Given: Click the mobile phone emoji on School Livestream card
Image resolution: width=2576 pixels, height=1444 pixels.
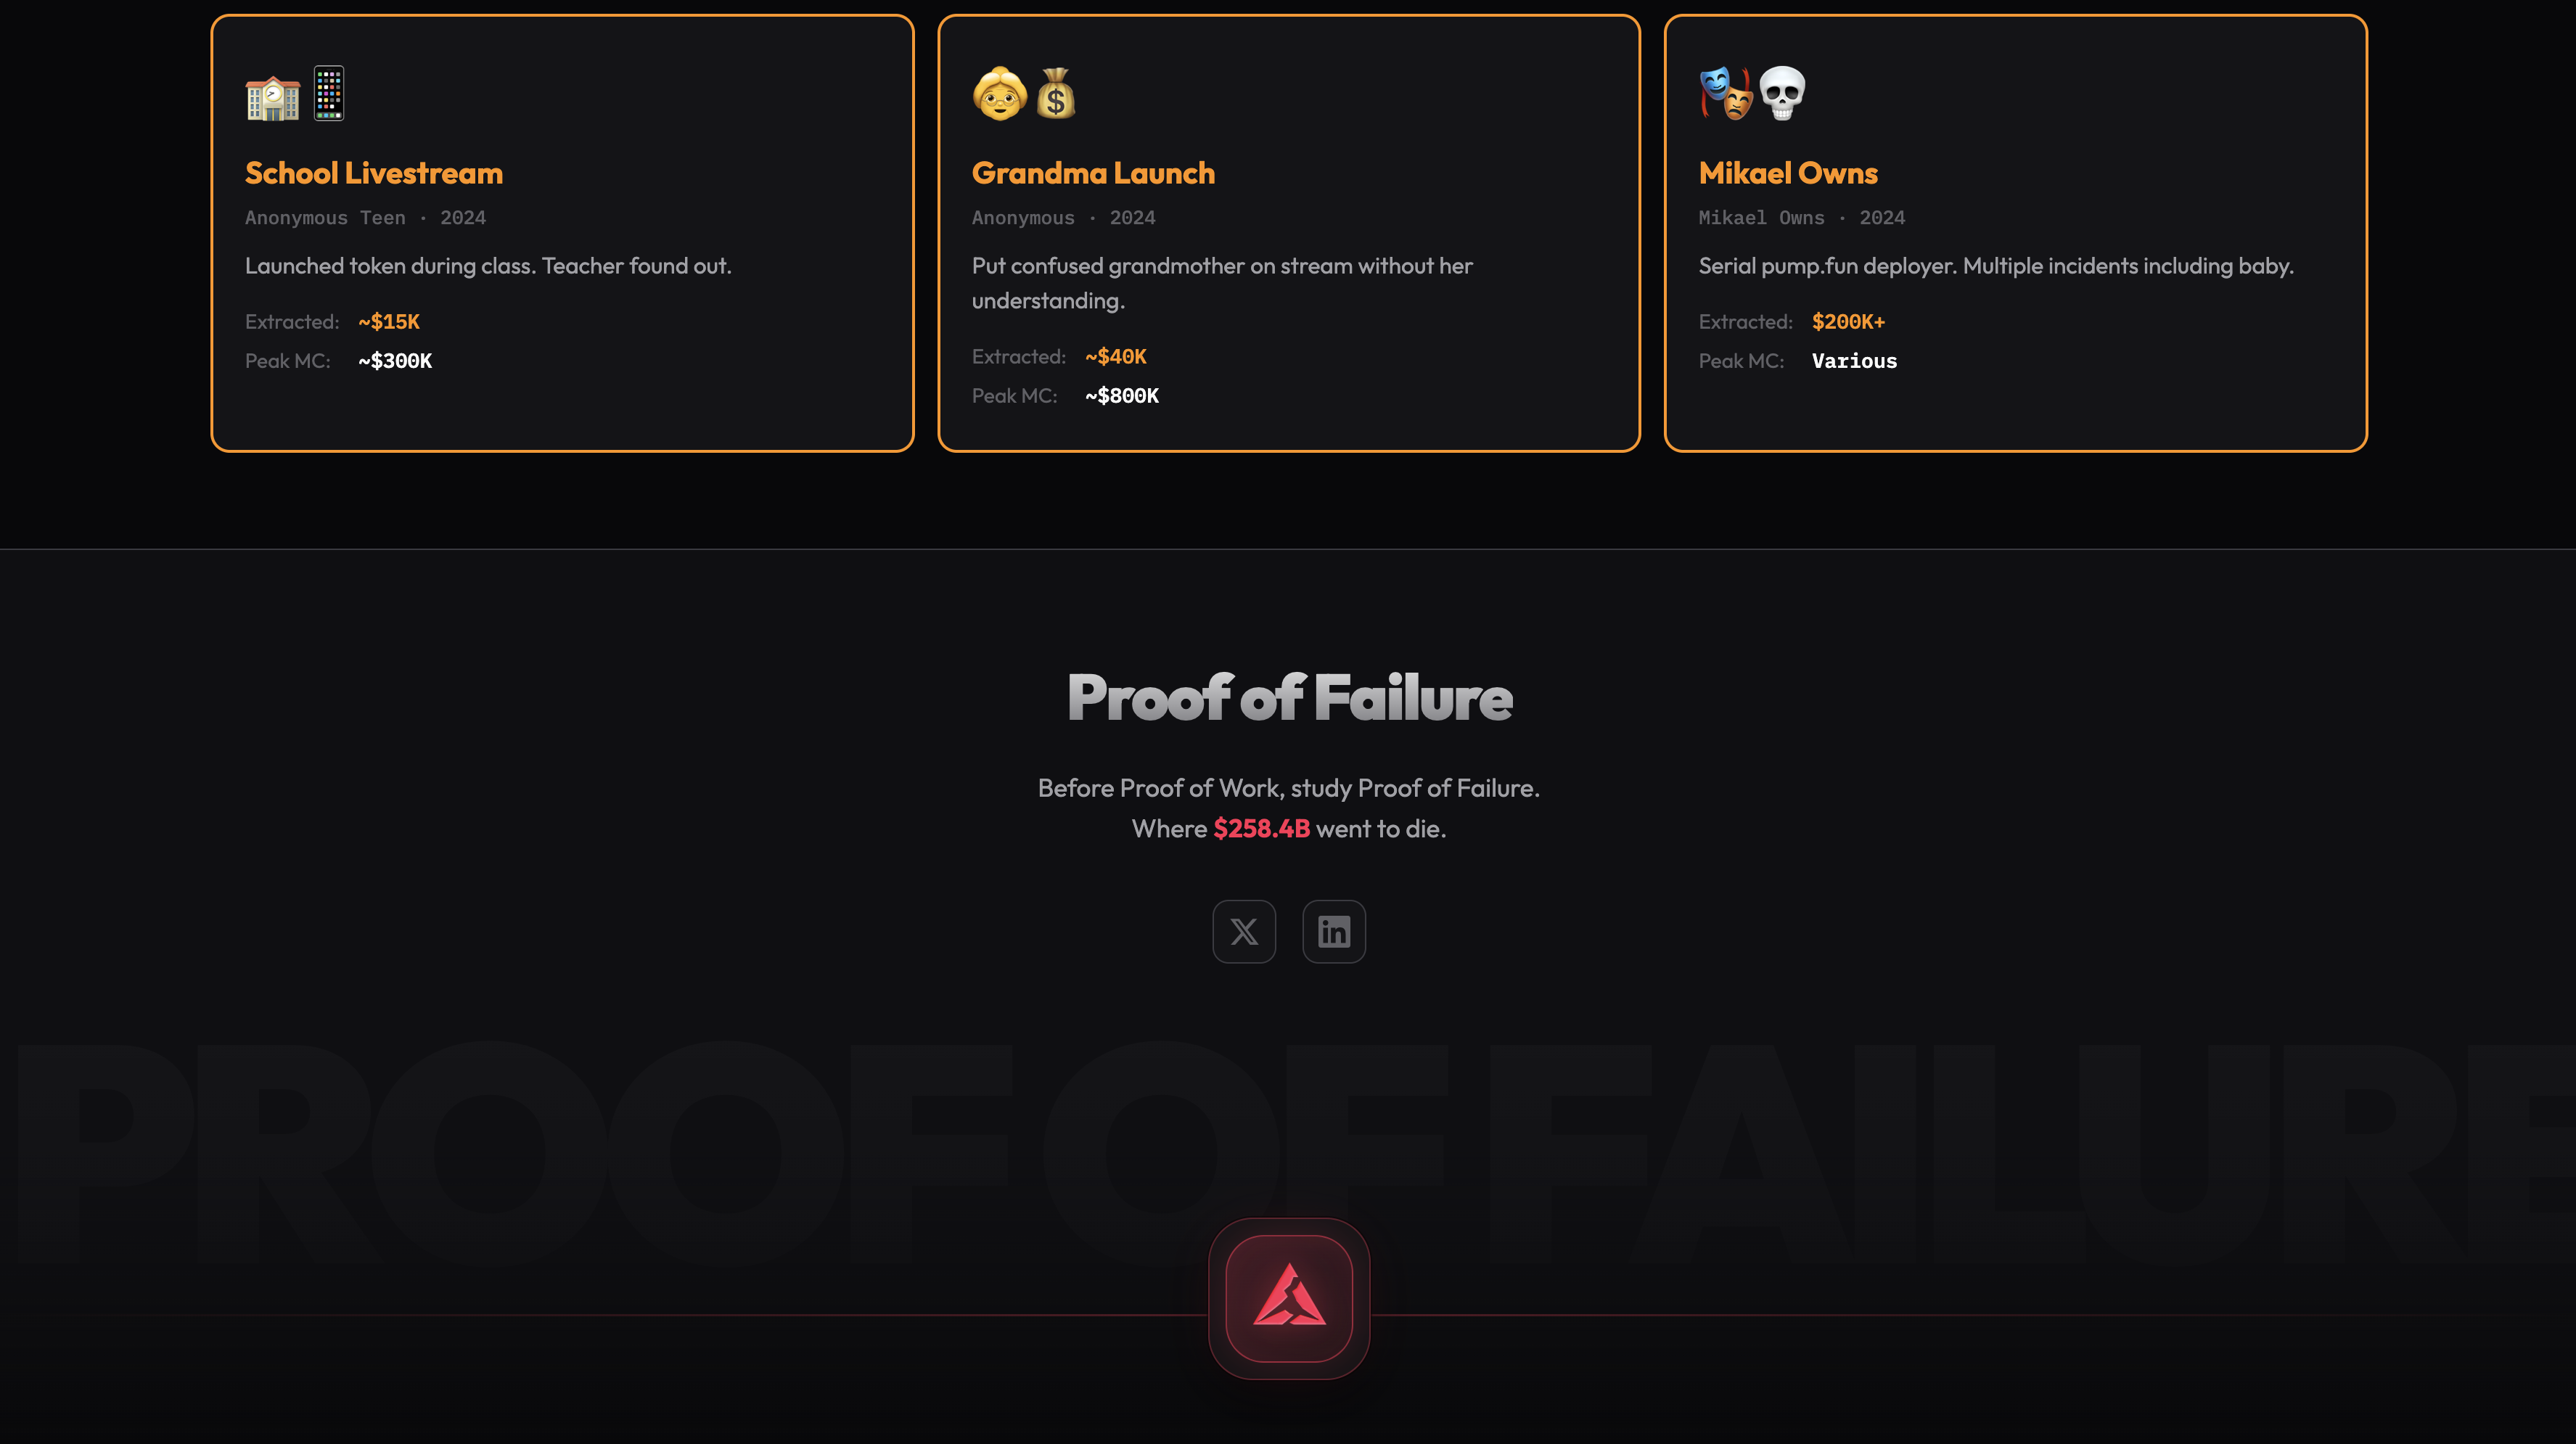Looking at the screenshot, I should pos(328,93).
